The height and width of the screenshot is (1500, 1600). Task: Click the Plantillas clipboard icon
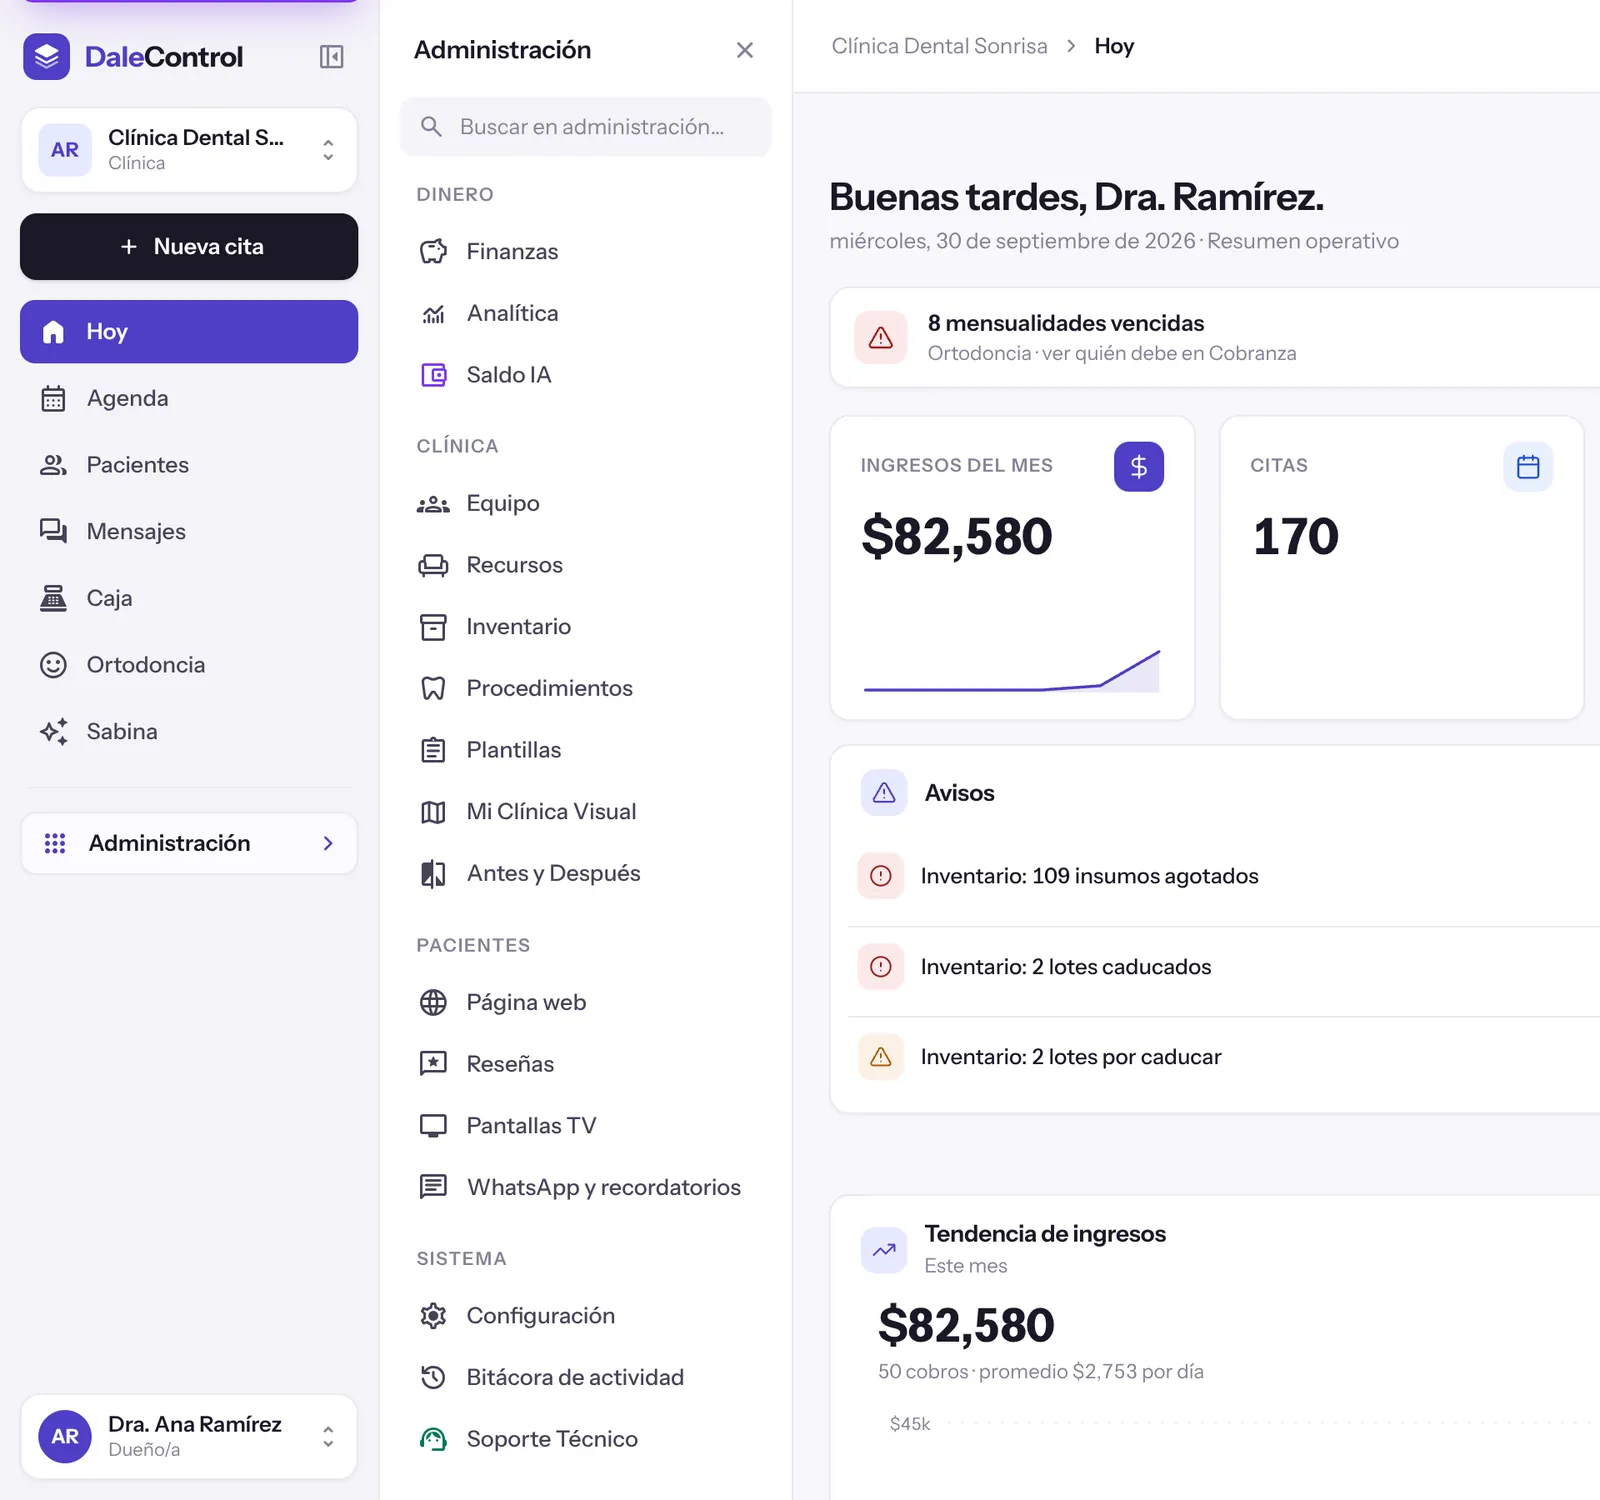pos(433,750)
